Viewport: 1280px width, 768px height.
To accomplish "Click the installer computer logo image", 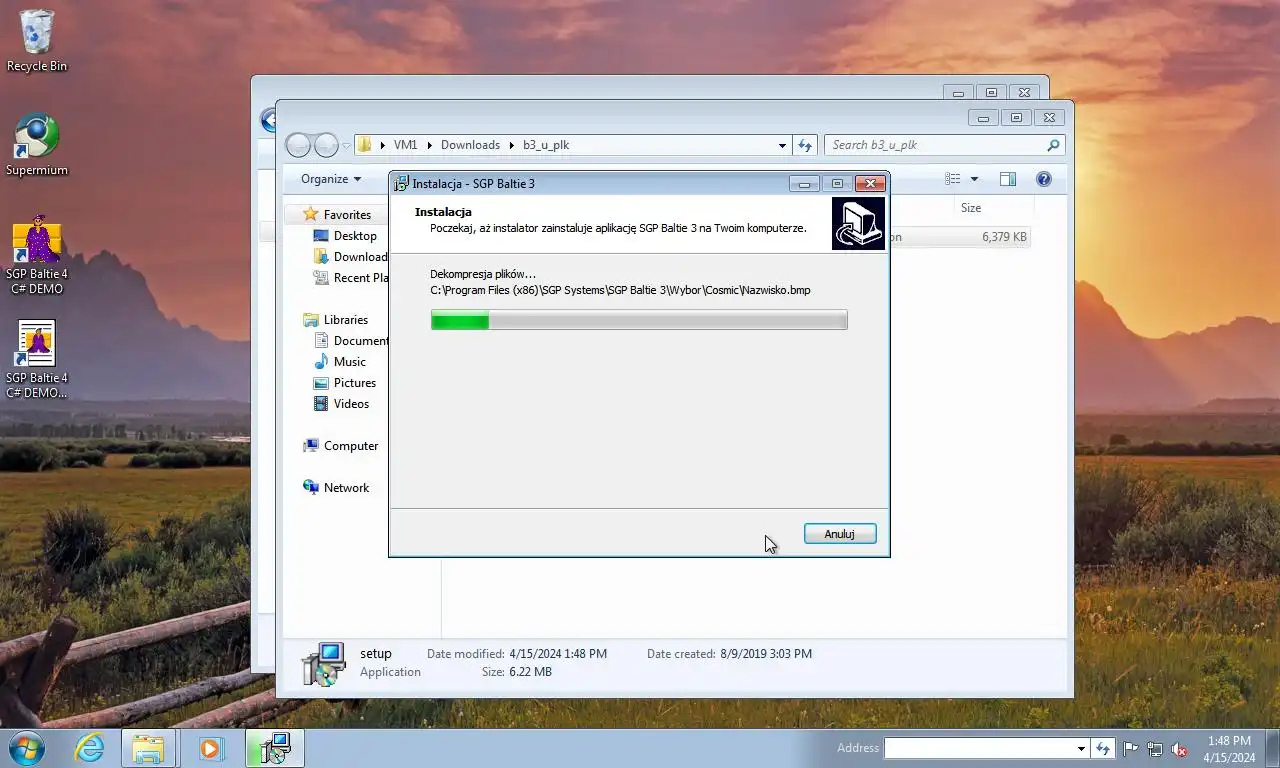I will pyautogui.click(x=858, y=223).
